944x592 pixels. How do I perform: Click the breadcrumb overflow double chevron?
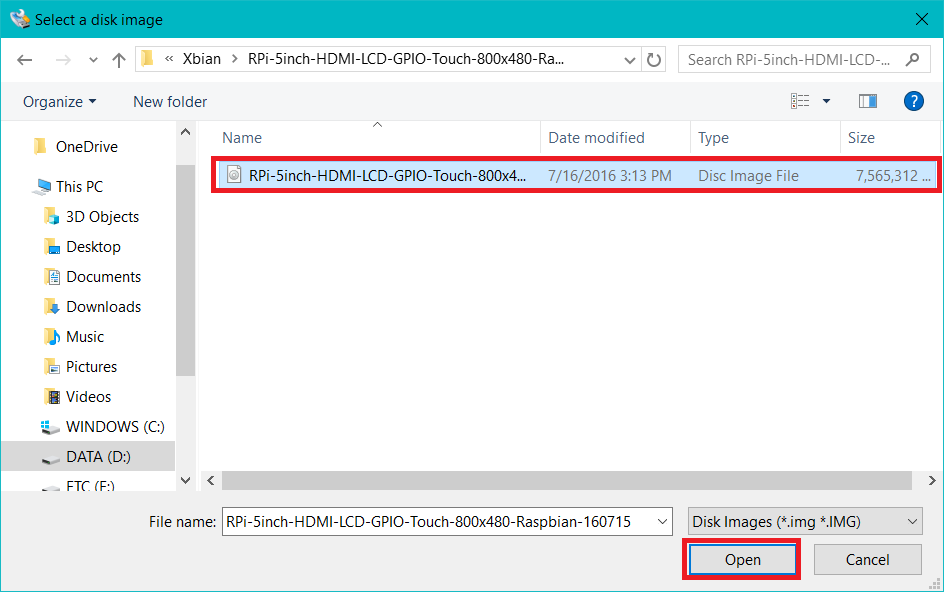click(169, 59)
